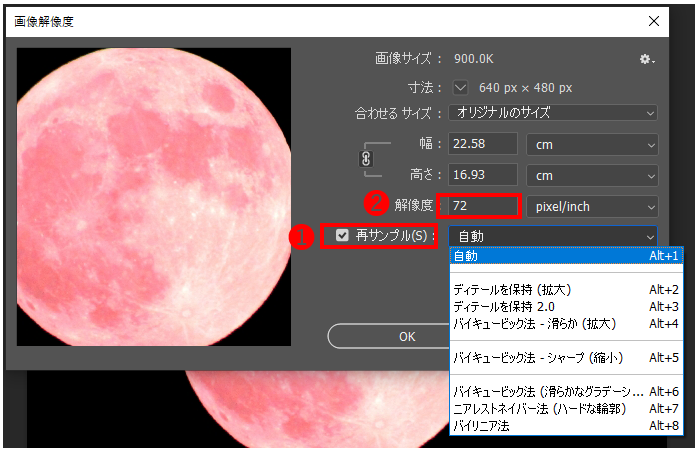Toggle the width-height constrain link icon

[366, 159]
